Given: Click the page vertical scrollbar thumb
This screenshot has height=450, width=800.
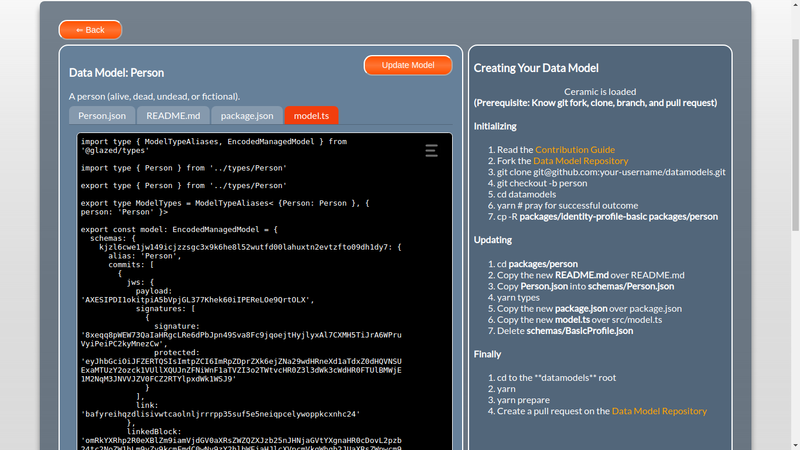Looking at the screenshot, I should point(795,134).
